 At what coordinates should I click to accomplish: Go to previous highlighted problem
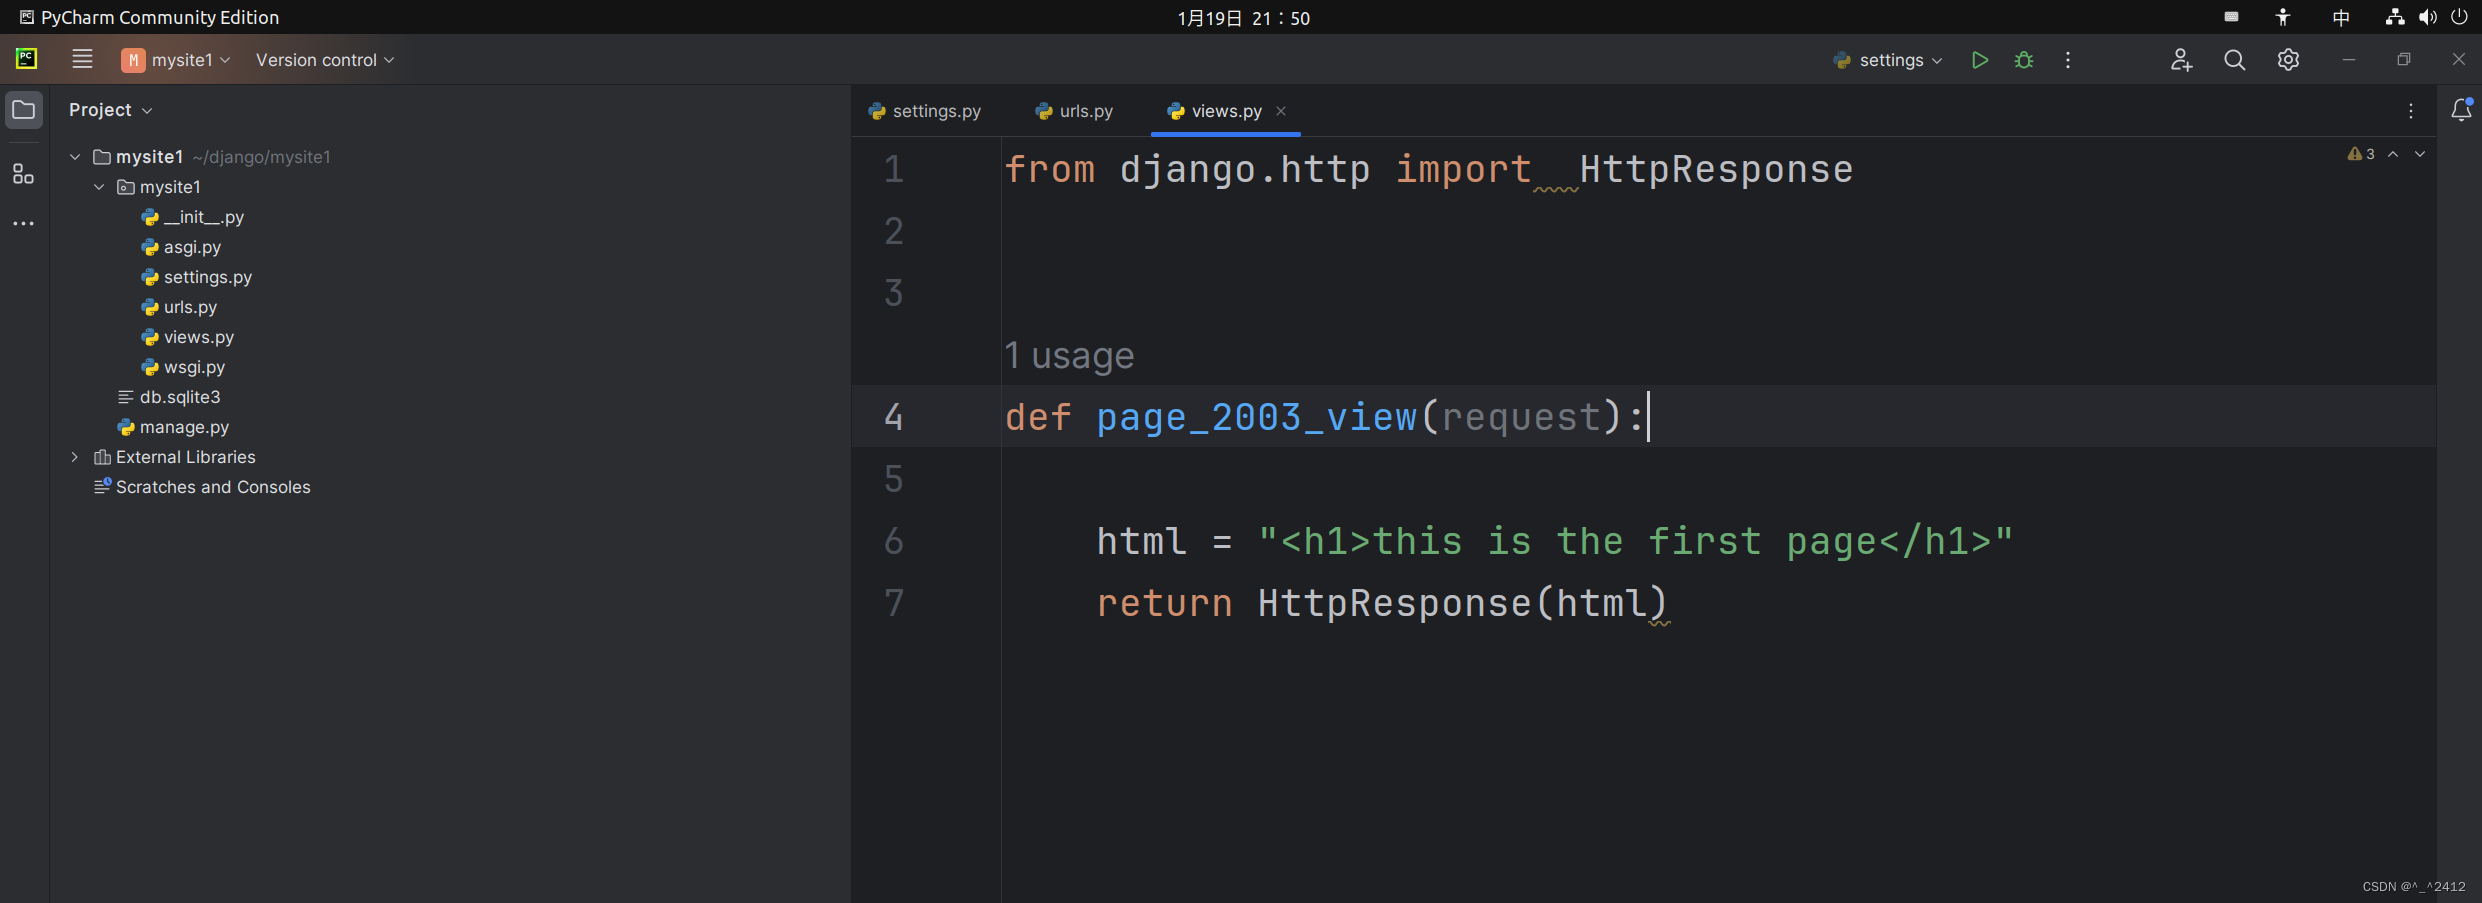coord(2393,154)
